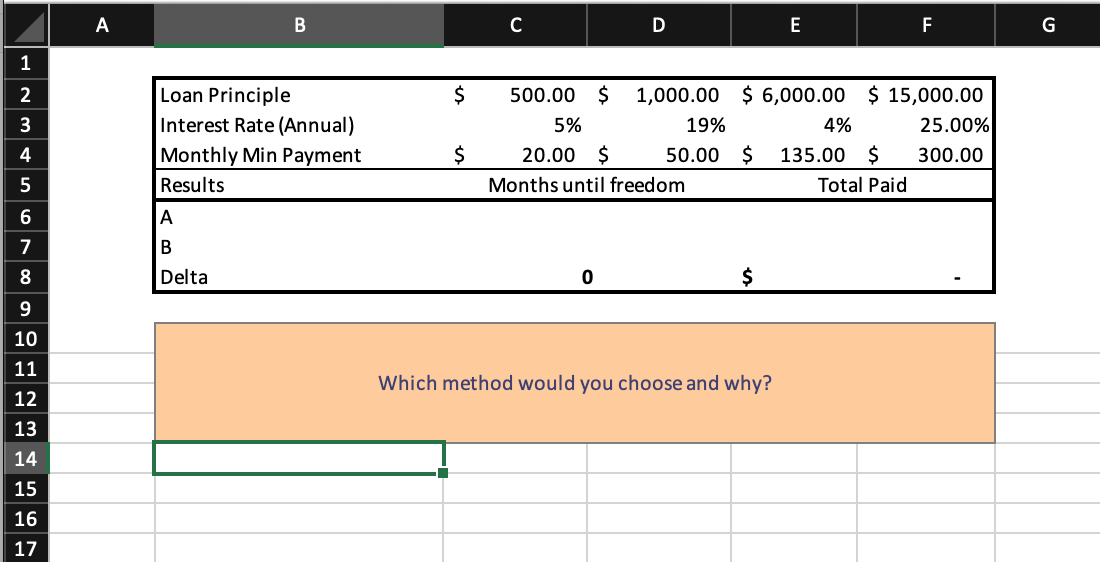1100x562 pixels.
Task: Select the 300.00 minimum payment cell
Action: click(x=926, y=155)
